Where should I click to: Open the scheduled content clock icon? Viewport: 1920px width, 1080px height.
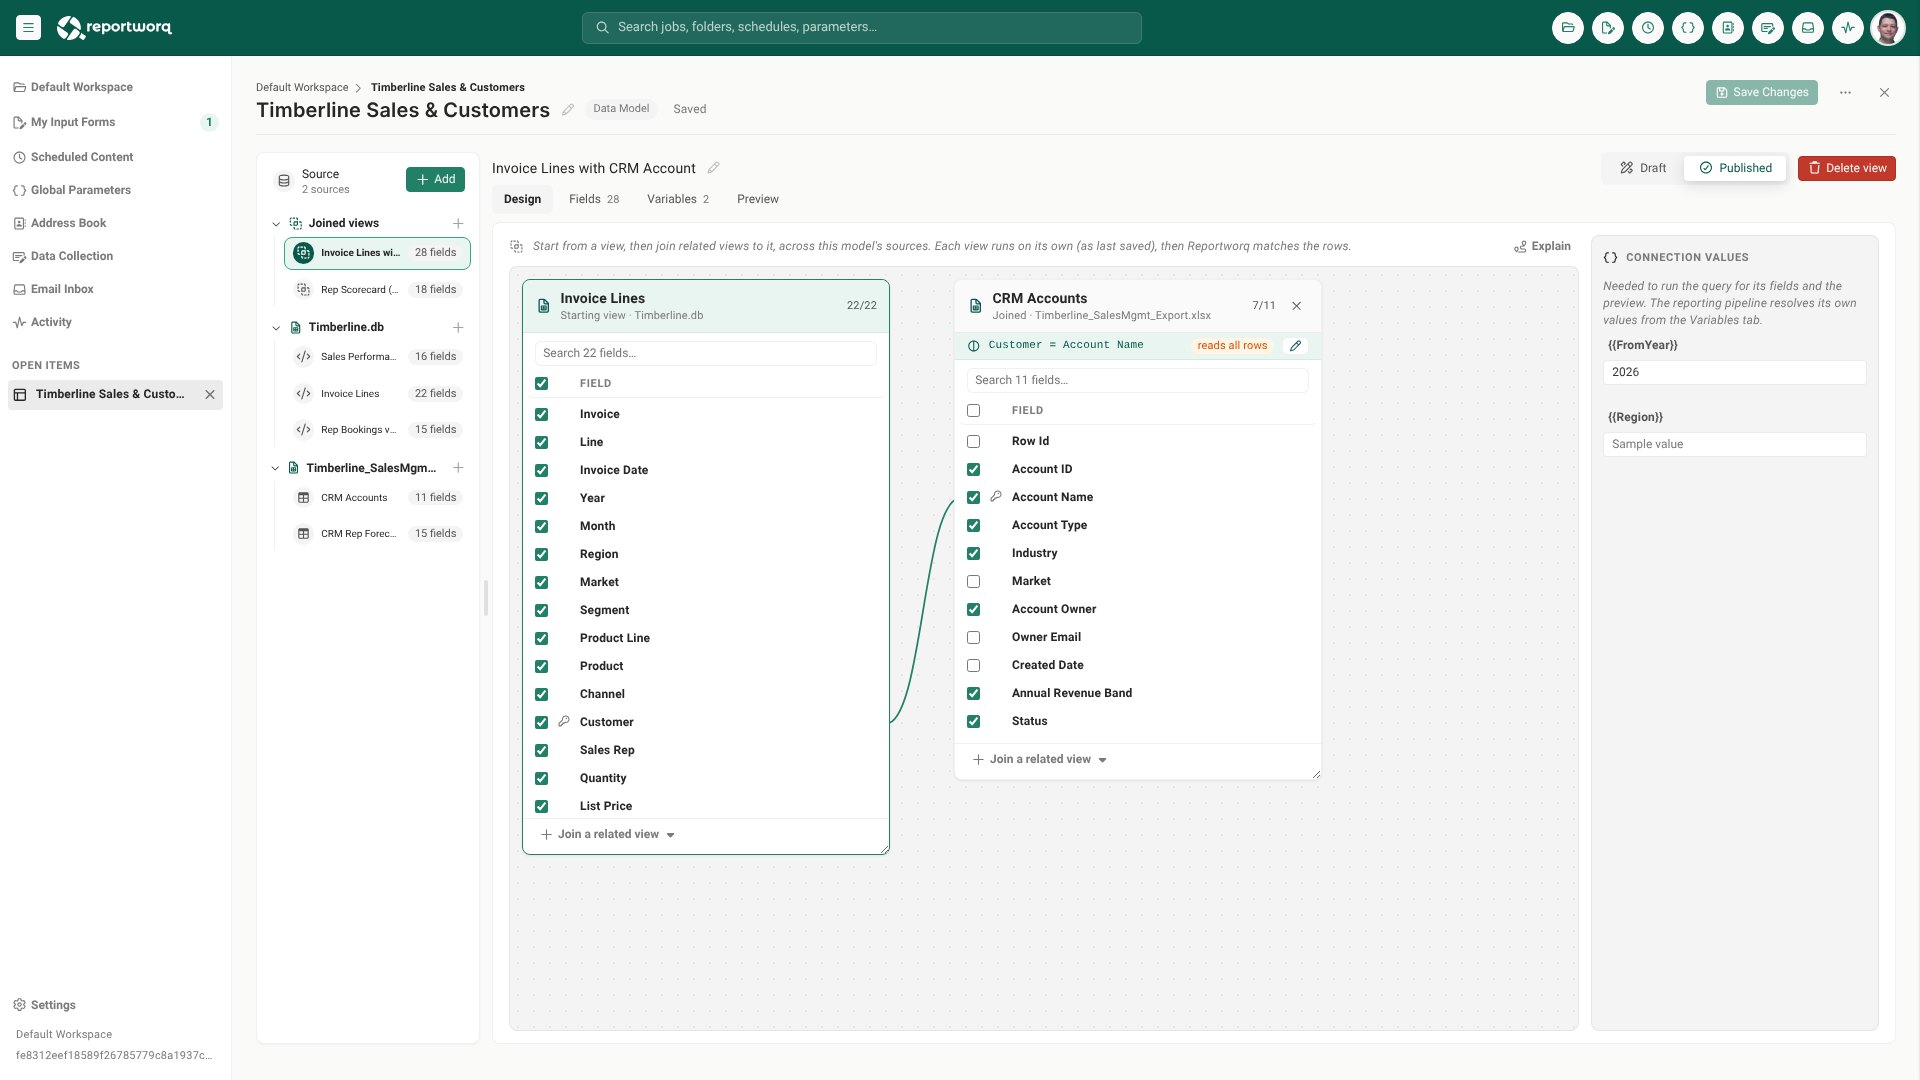1648,28
